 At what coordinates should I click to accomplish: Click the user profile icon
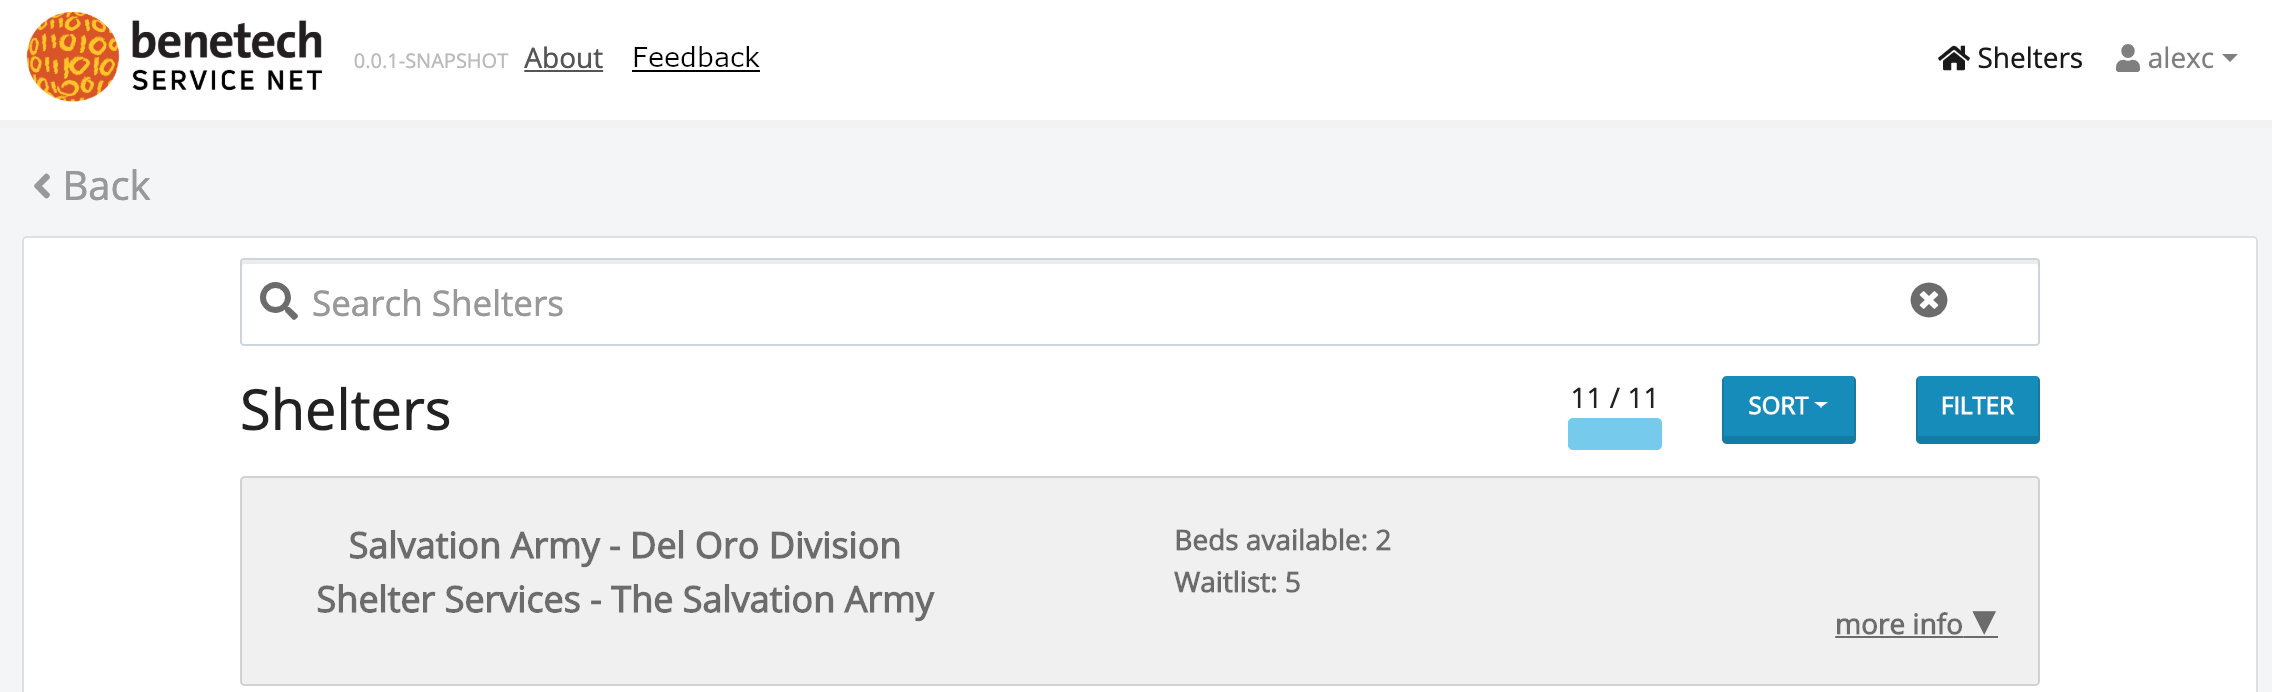point(2127,58)
